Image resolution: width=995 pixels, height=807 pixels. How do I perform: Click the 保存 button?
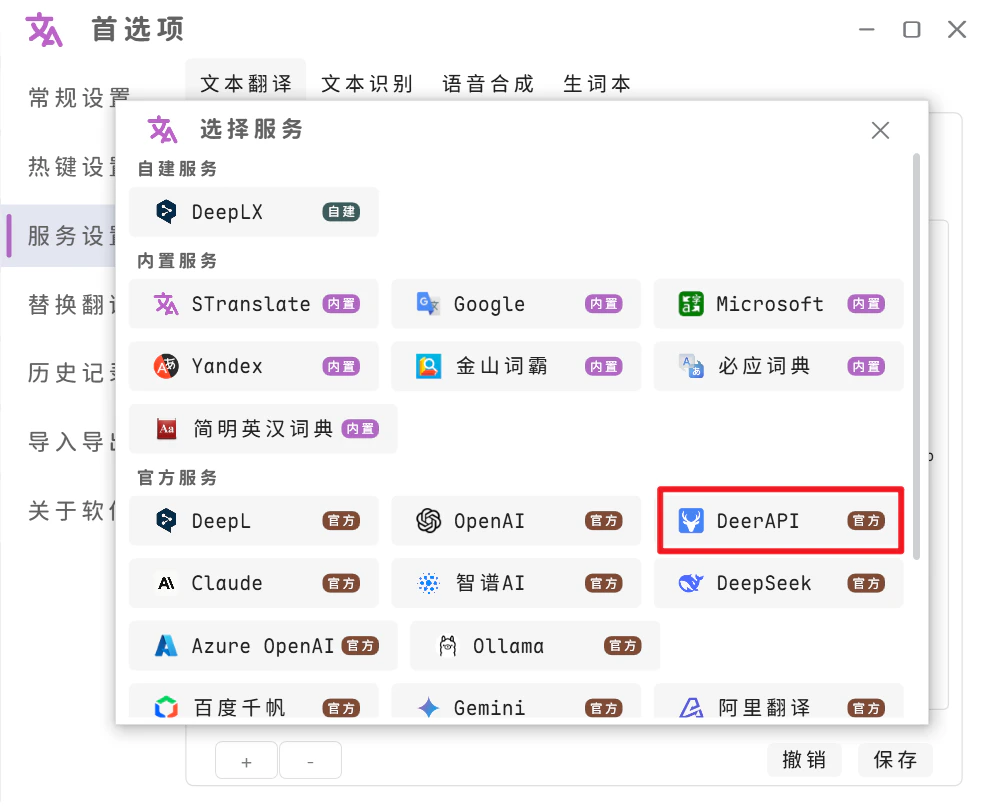[x=895, y=759]
